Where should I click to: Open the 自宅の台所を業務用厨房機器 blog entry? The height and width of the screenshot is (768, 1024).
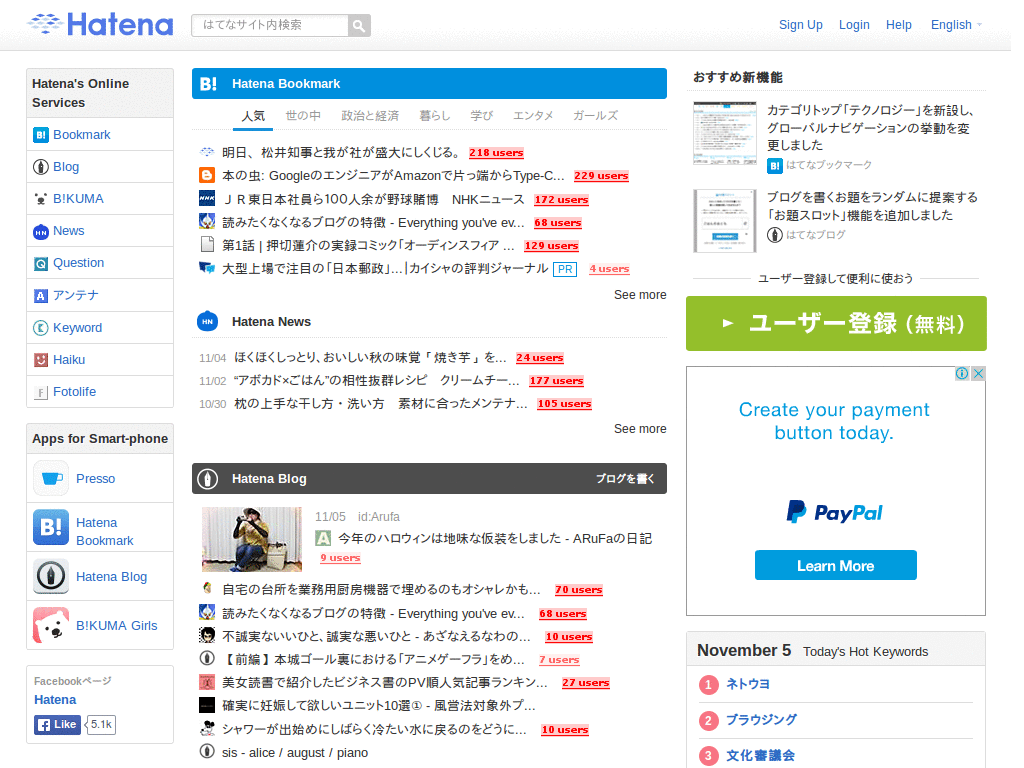coord(381,590)
